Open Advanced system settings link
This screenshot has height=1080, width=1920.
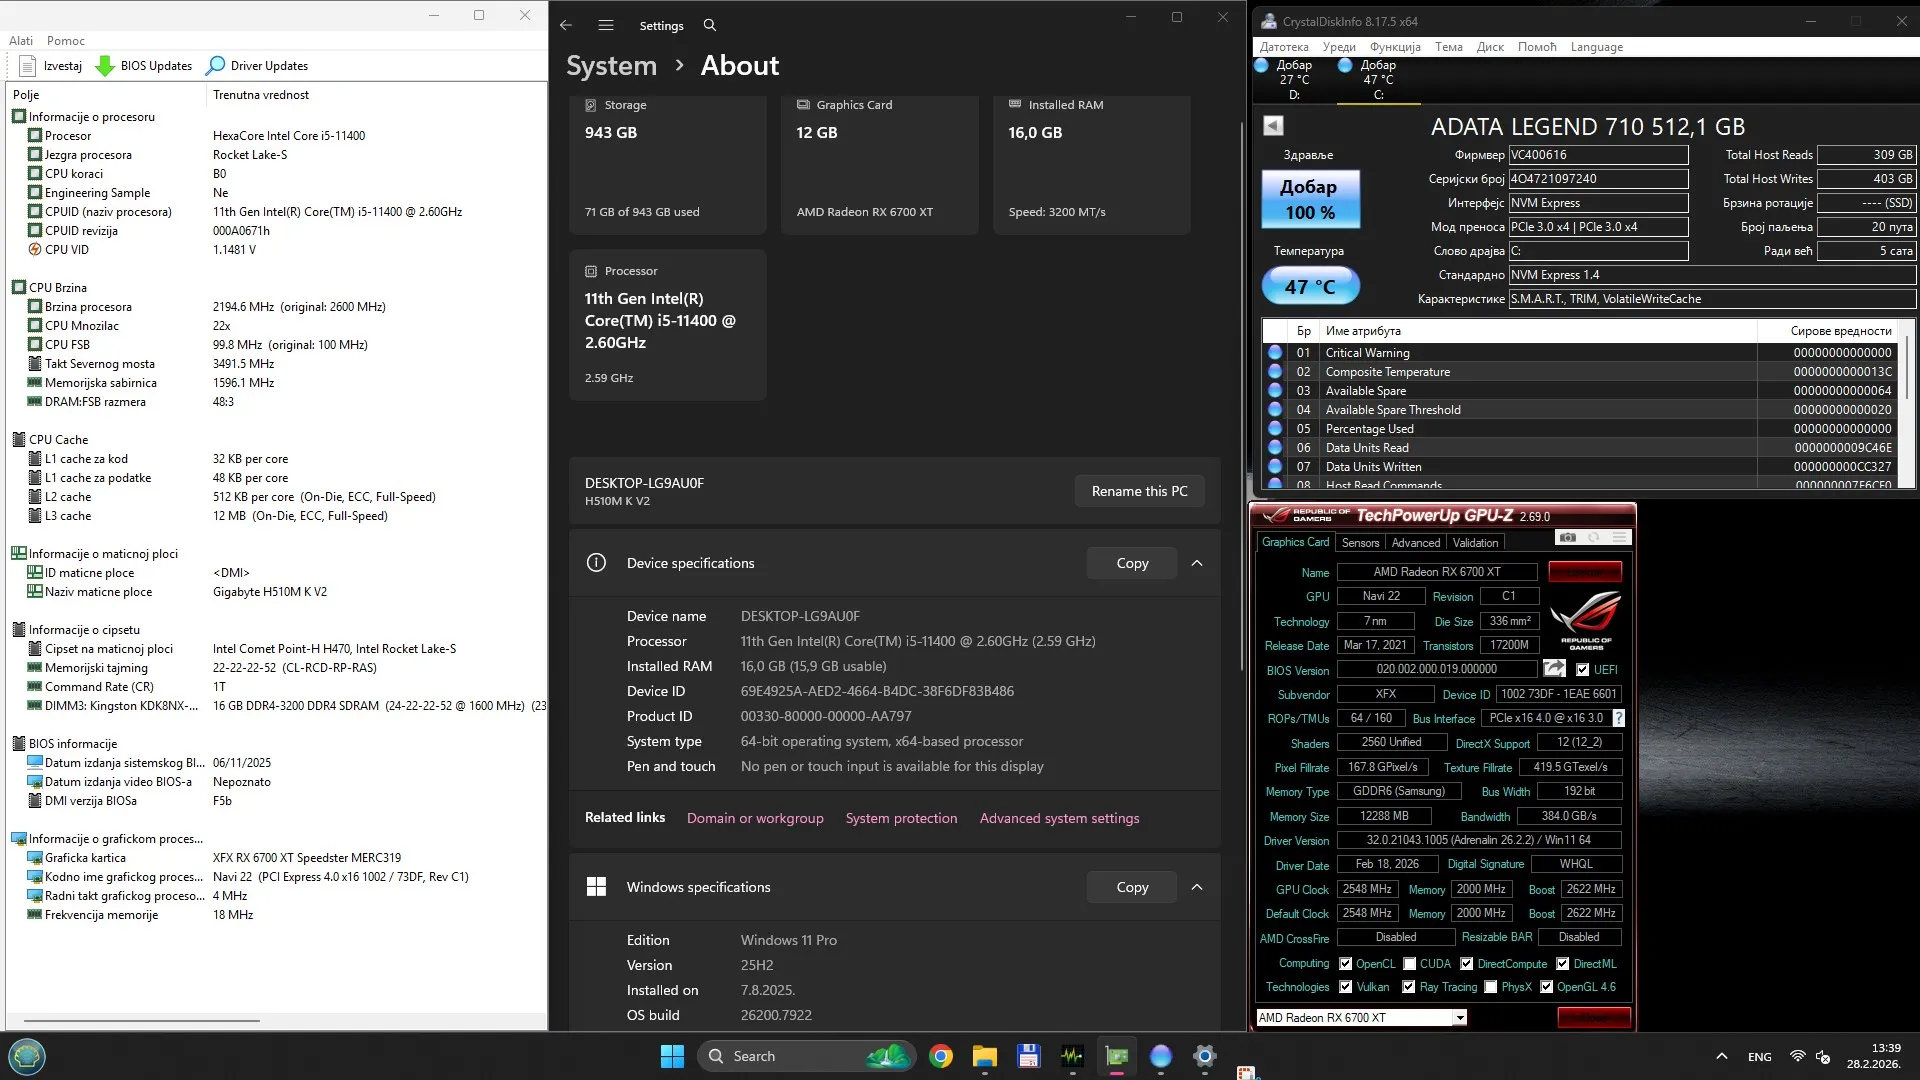1059,818
